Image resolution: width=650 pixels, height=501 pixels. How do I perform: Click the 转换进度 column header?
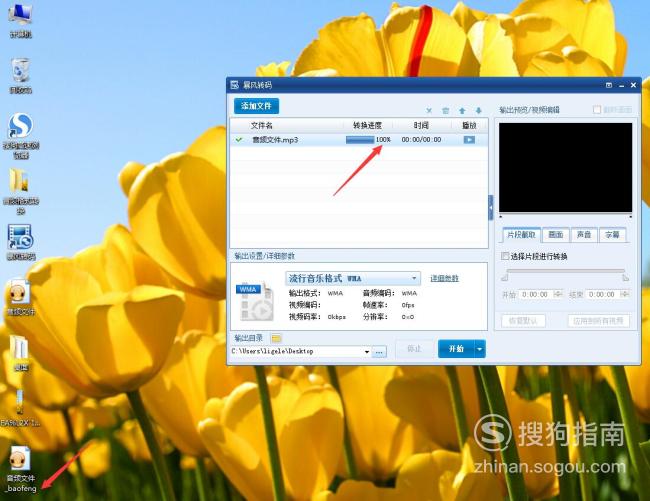[367, 125]
